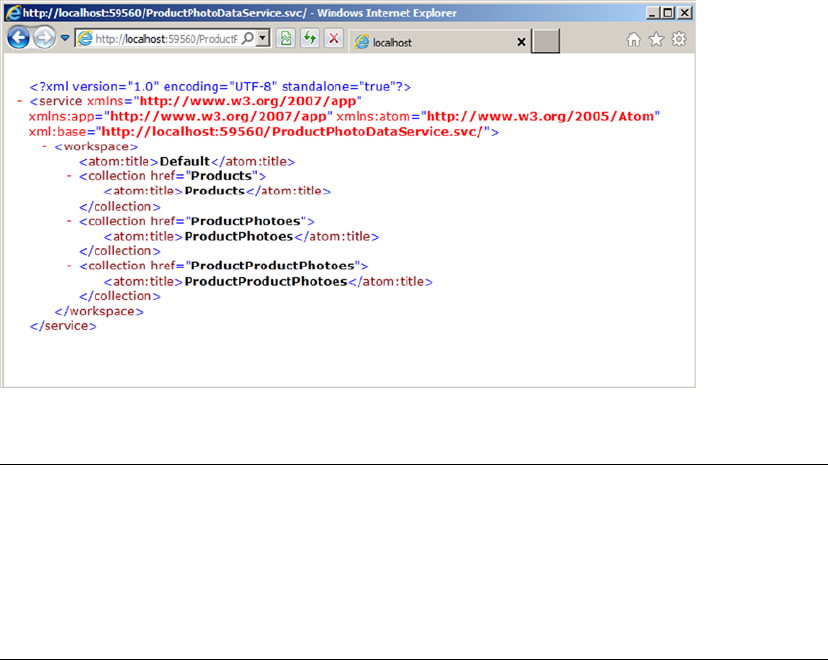Click the closing </workspace> tag
Screen dimensions: 828x660
(x=99, y=312)
